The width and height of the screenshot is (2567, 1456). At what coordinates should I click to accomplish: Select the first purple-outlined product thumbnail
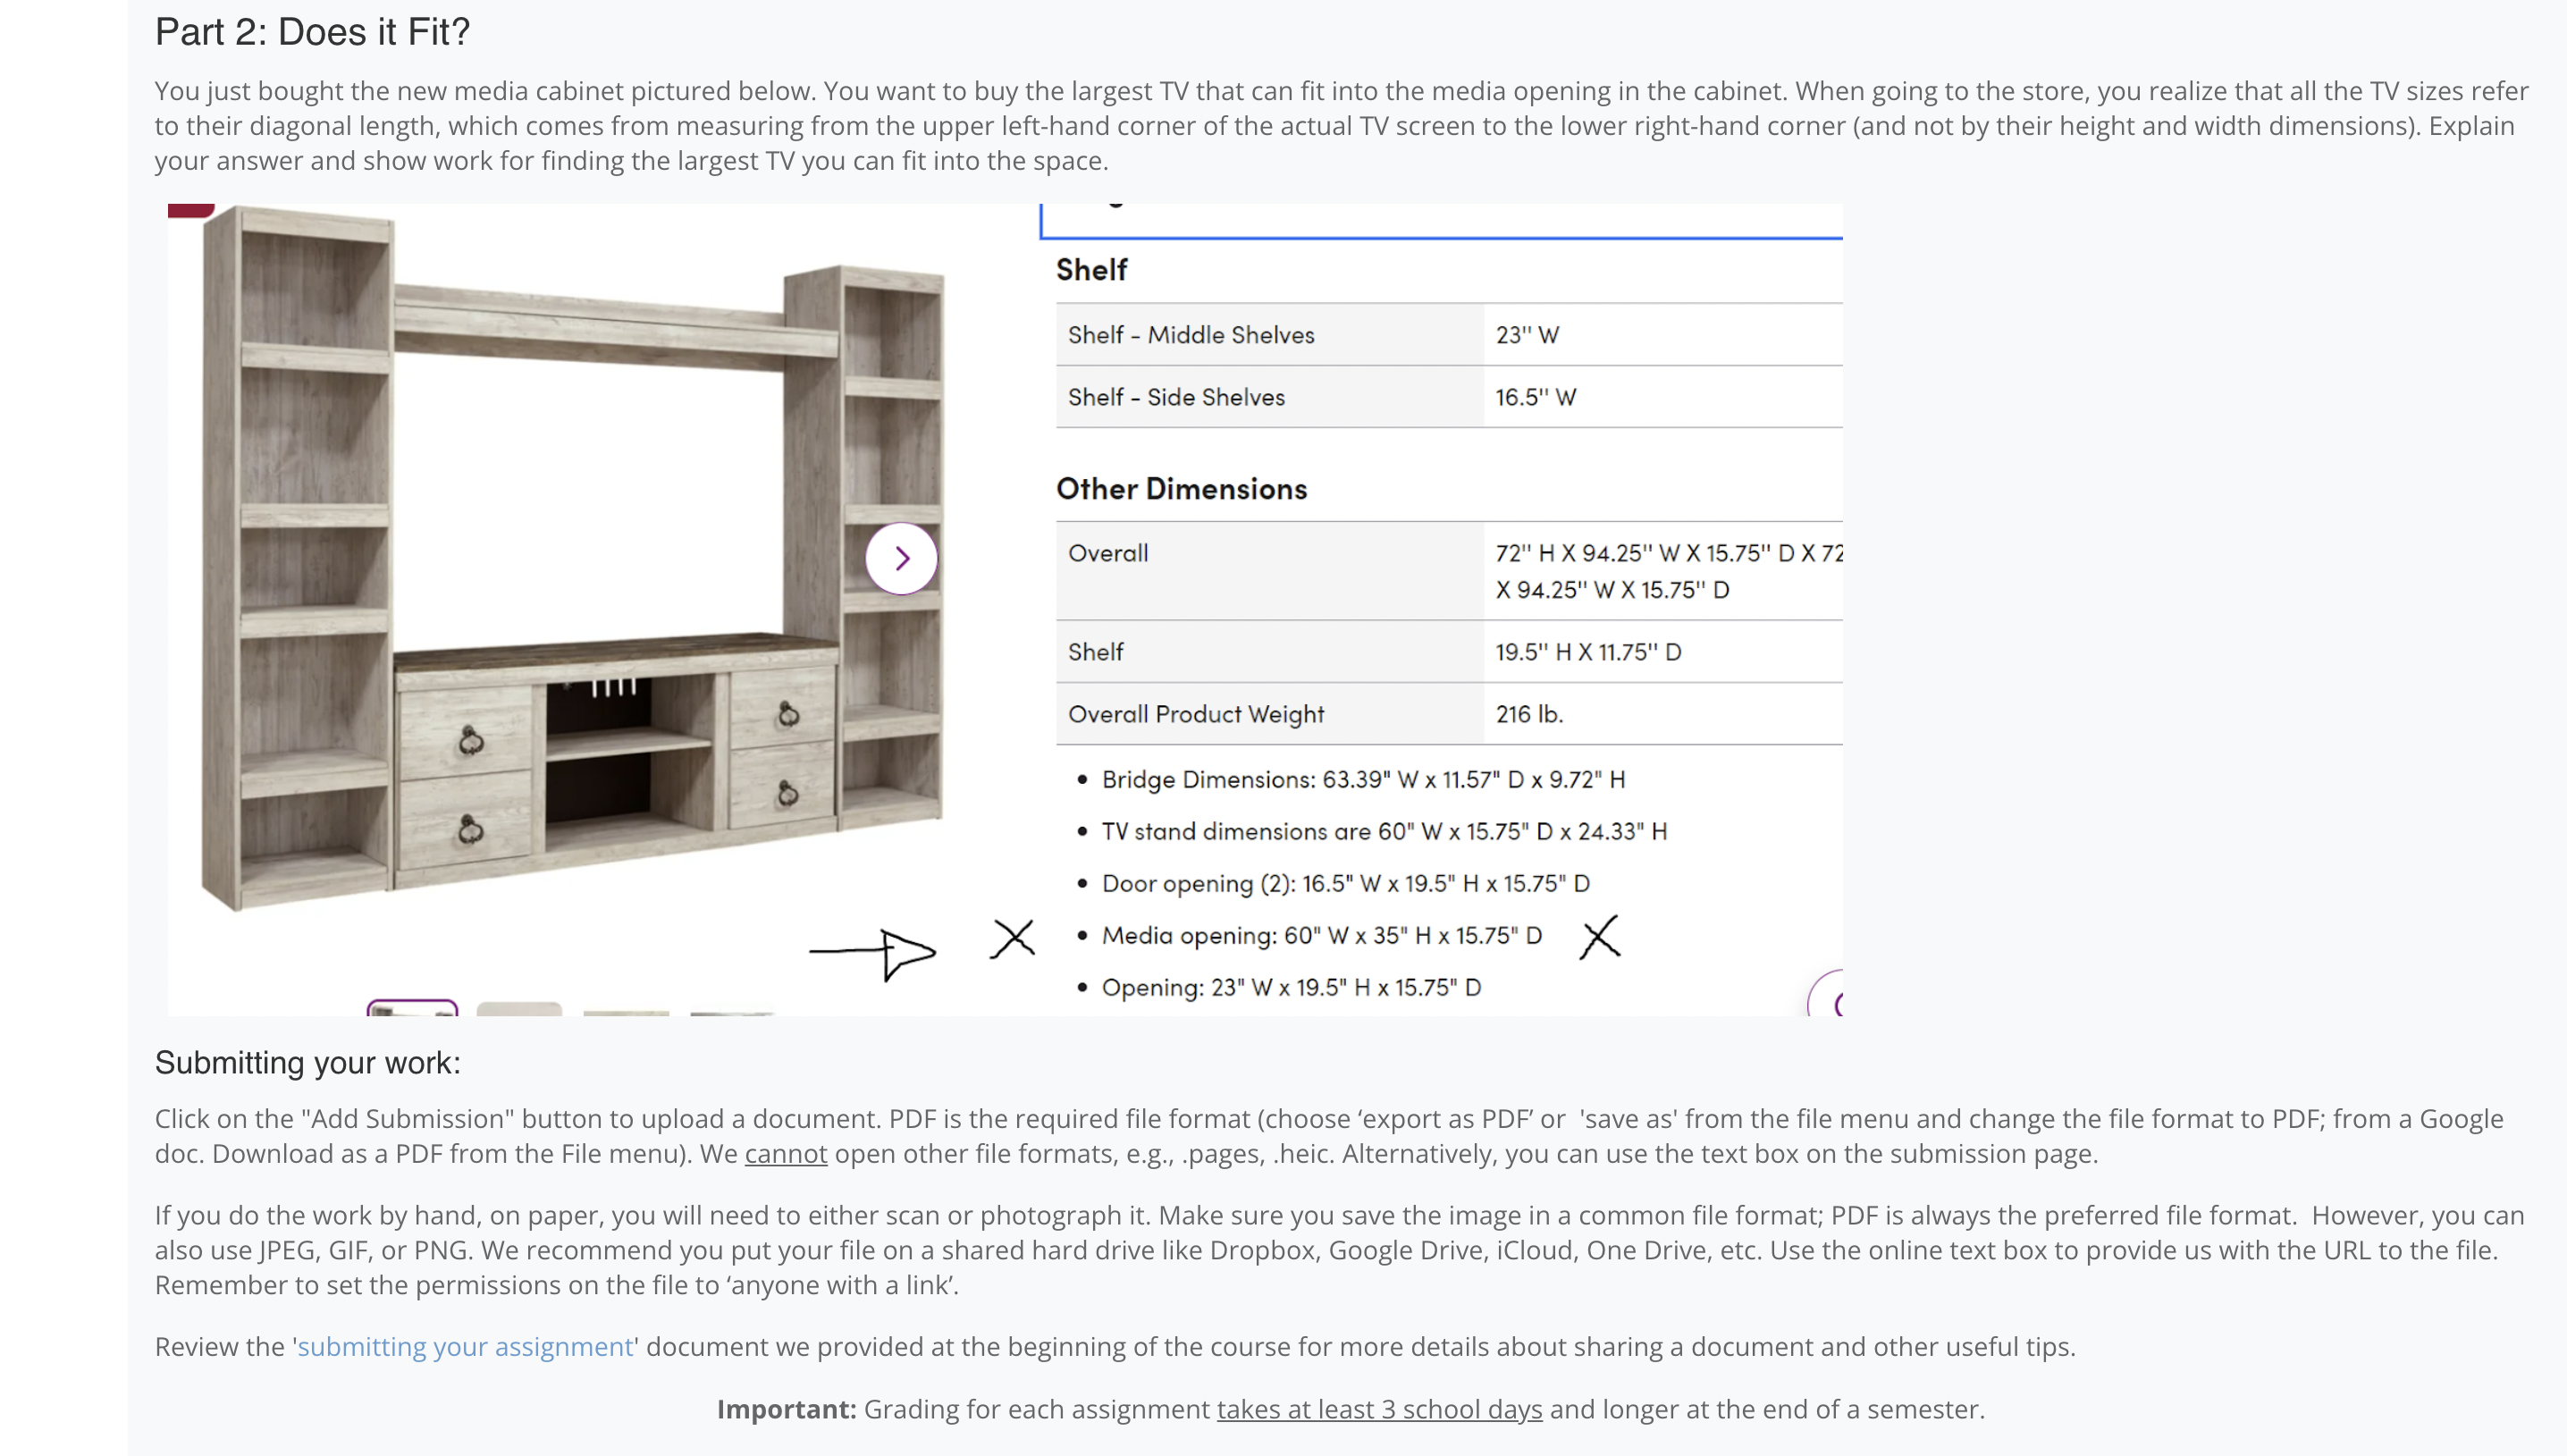[x=414, y=1005]
